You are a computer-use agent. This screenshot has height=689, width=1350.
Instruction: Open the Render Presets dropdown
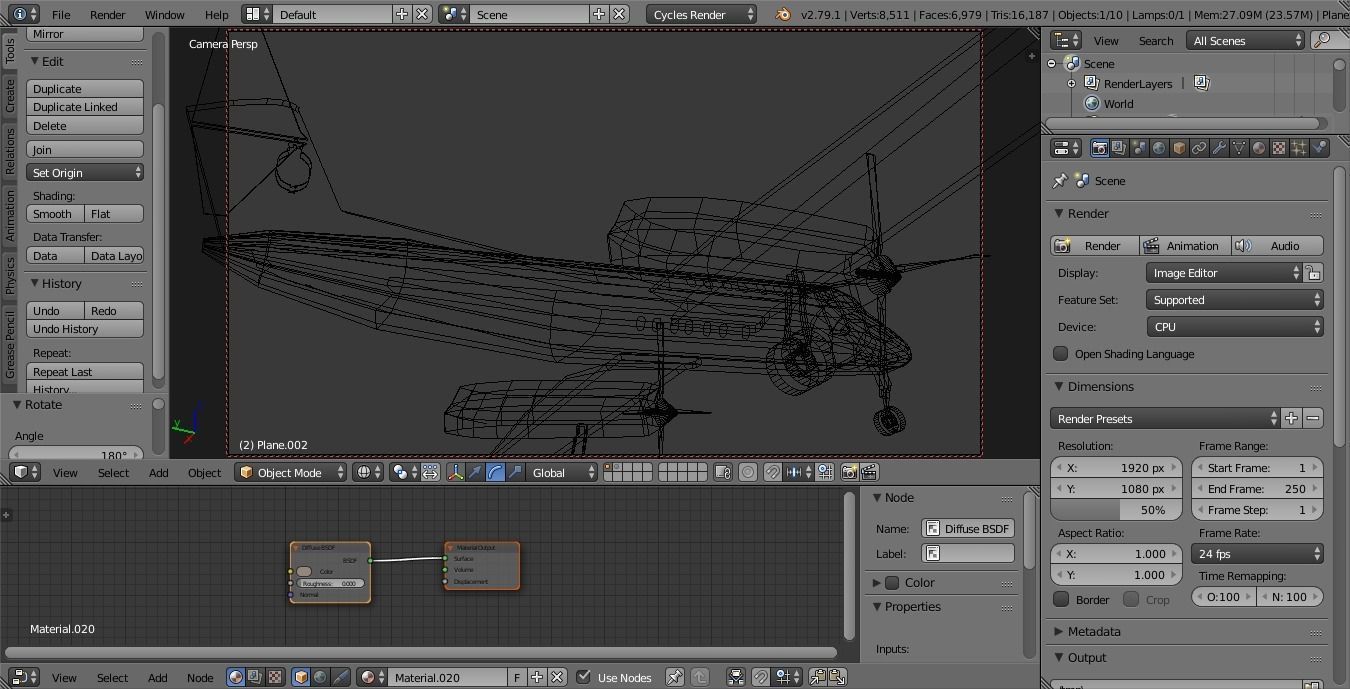pyautogui.click(x=1165, y=418)
